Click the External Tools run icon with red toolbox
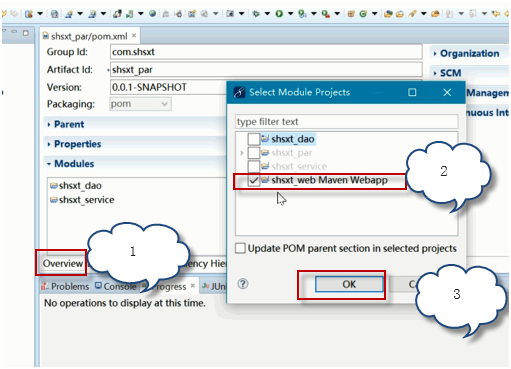Image resolution: width=511 pixels, height=369 pixels. 325,14
